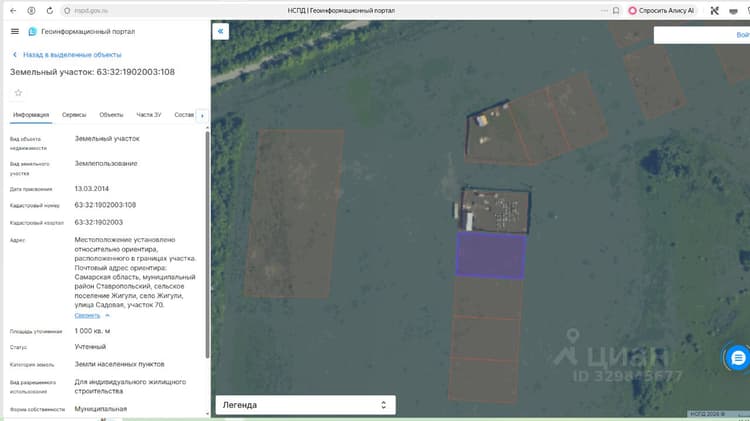The width and height of the screenshot is (750, 421).
Task: Click the info panel vertical scrollbar
Action: tap(207, 244)
